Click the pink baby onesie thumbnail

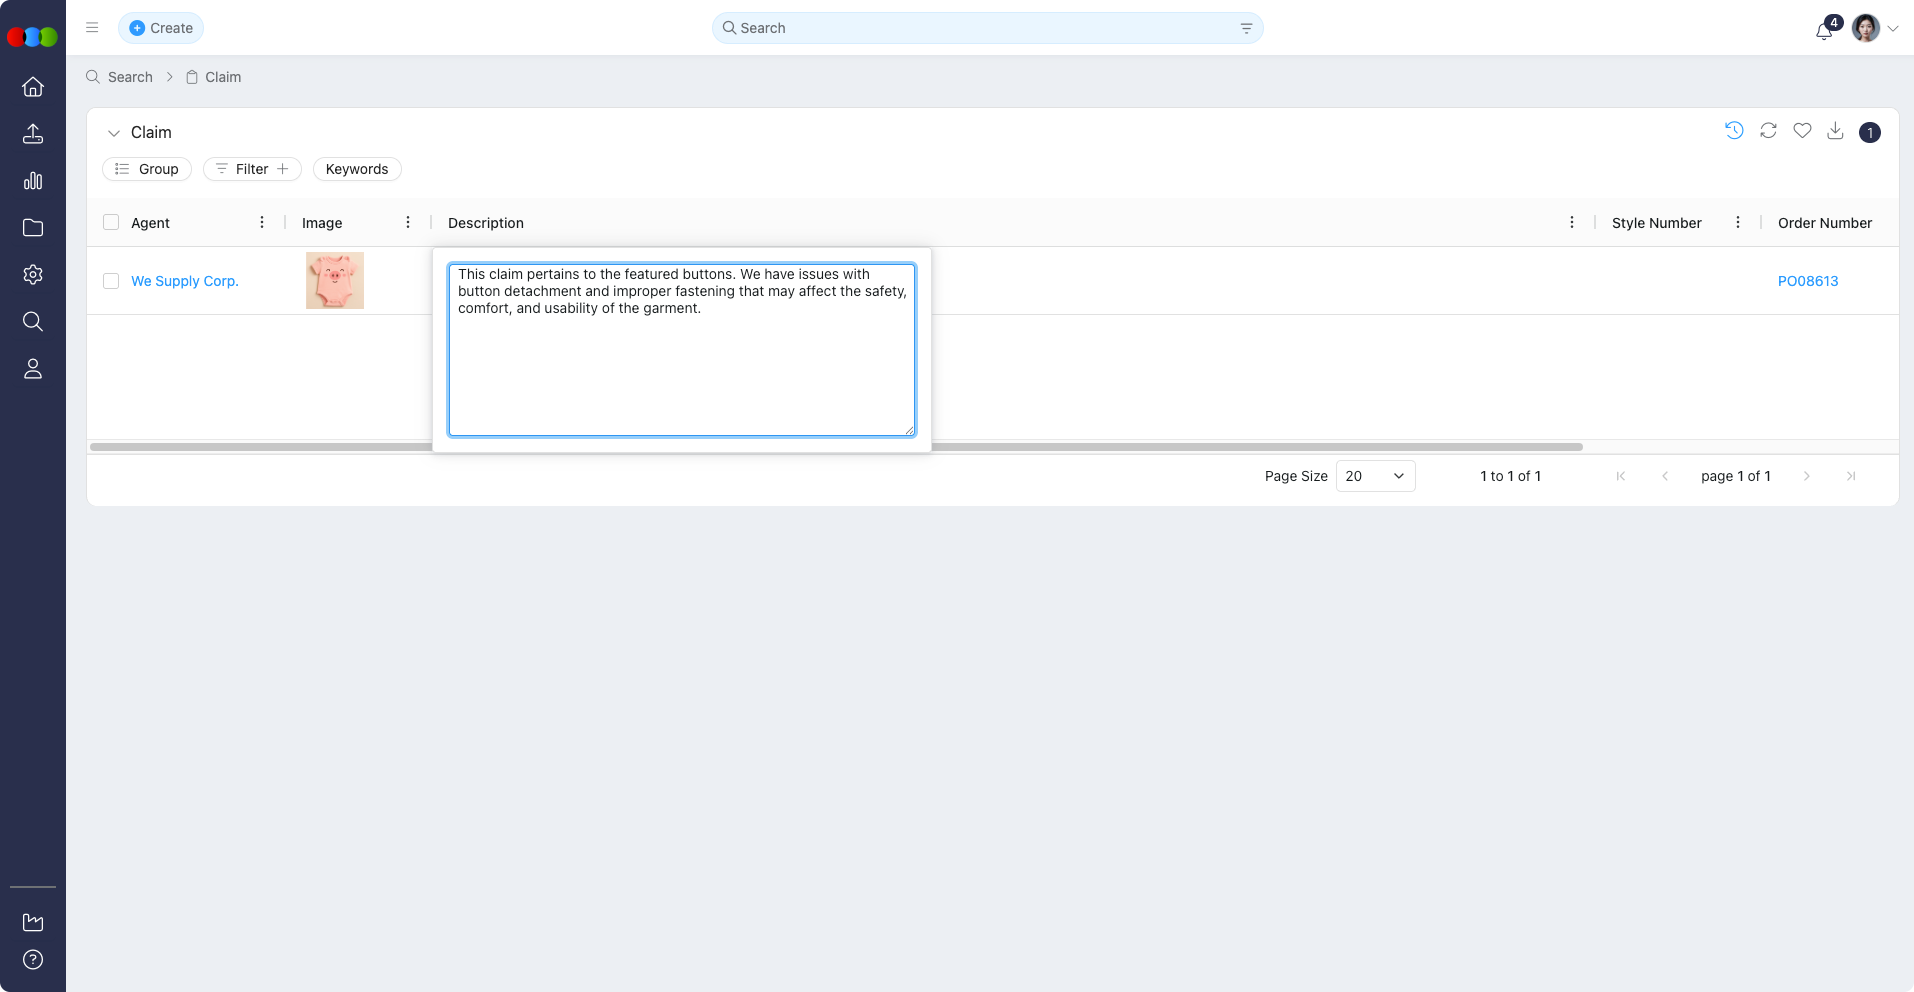(335, 281)
